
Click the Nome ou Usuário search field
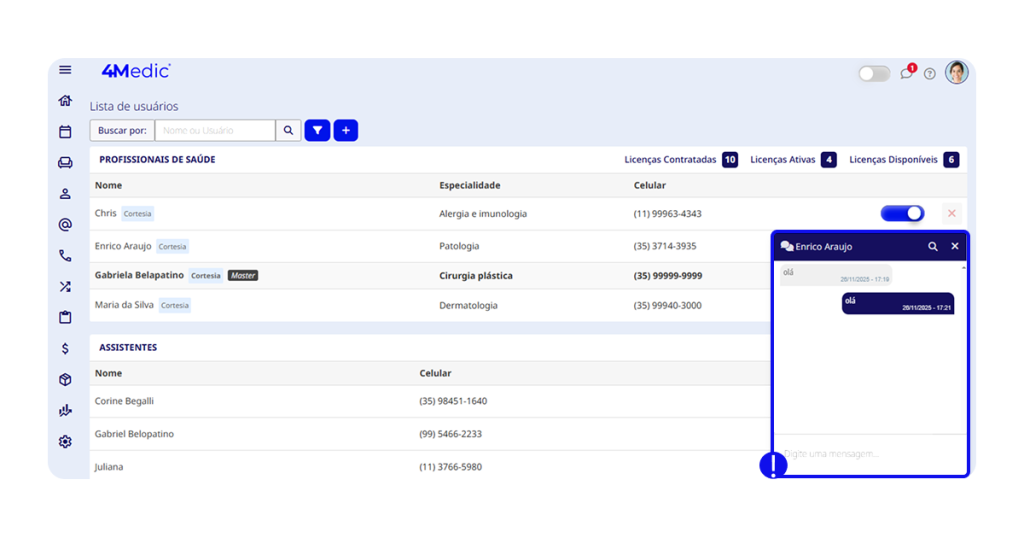214,130
